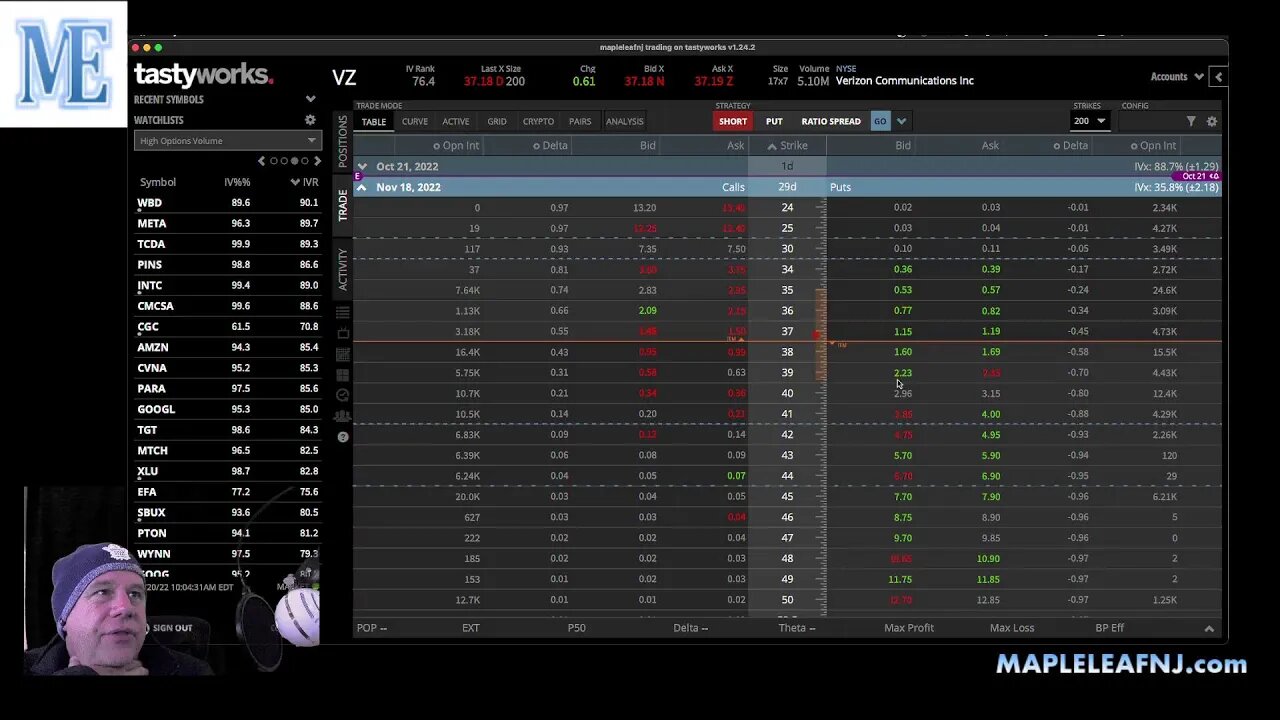Open the quote list sidebar icon

(343, 312)
